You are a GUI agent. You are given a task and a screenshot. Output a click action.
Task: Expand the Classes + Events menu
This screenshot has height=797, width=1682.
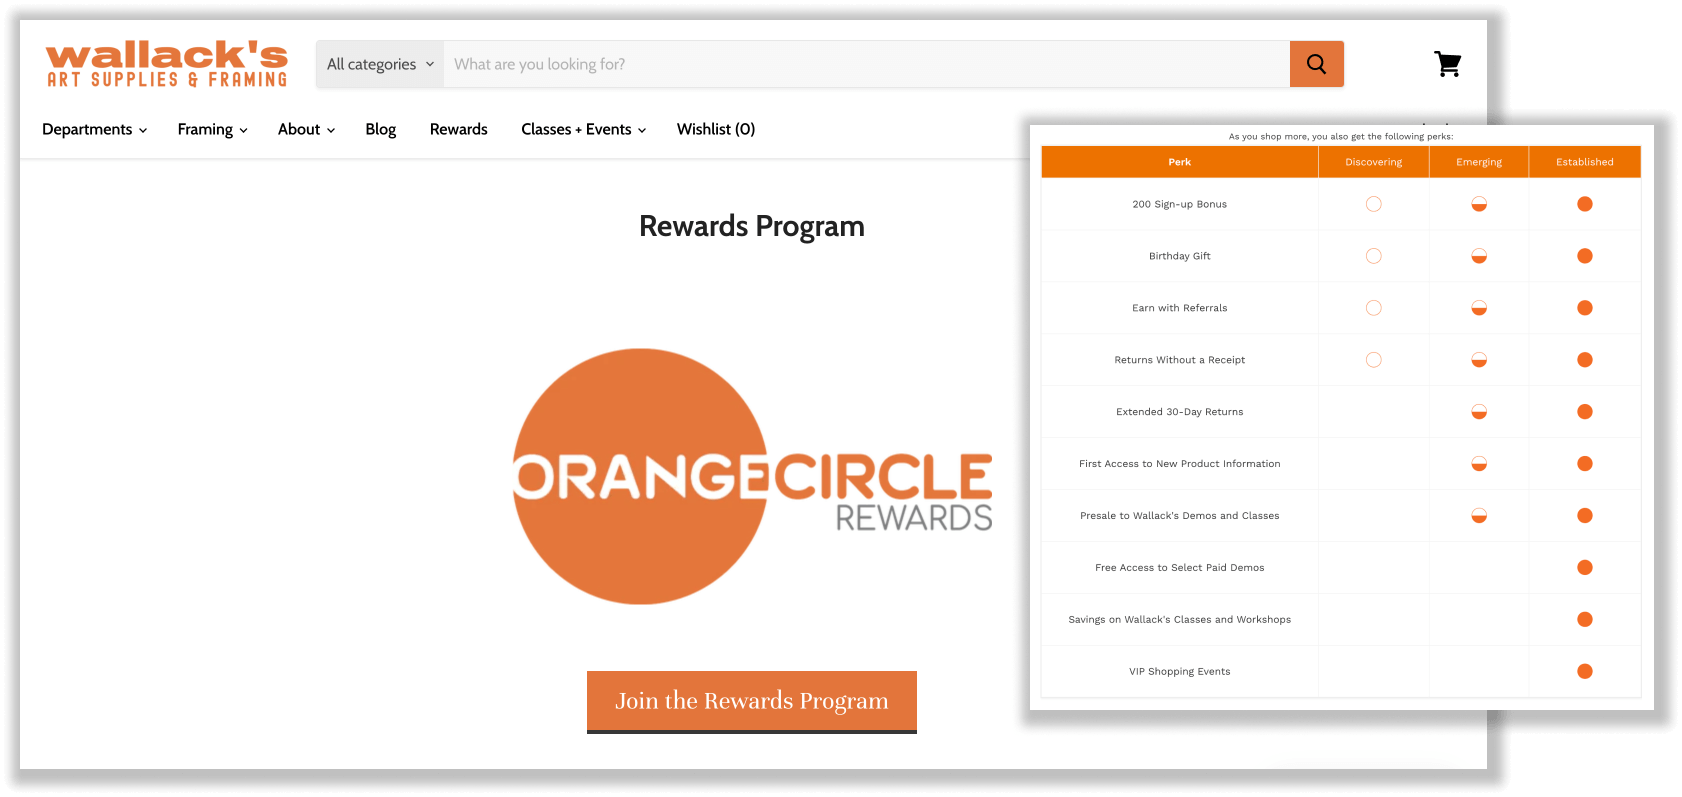pyautogui.click(x=583, y=129)
